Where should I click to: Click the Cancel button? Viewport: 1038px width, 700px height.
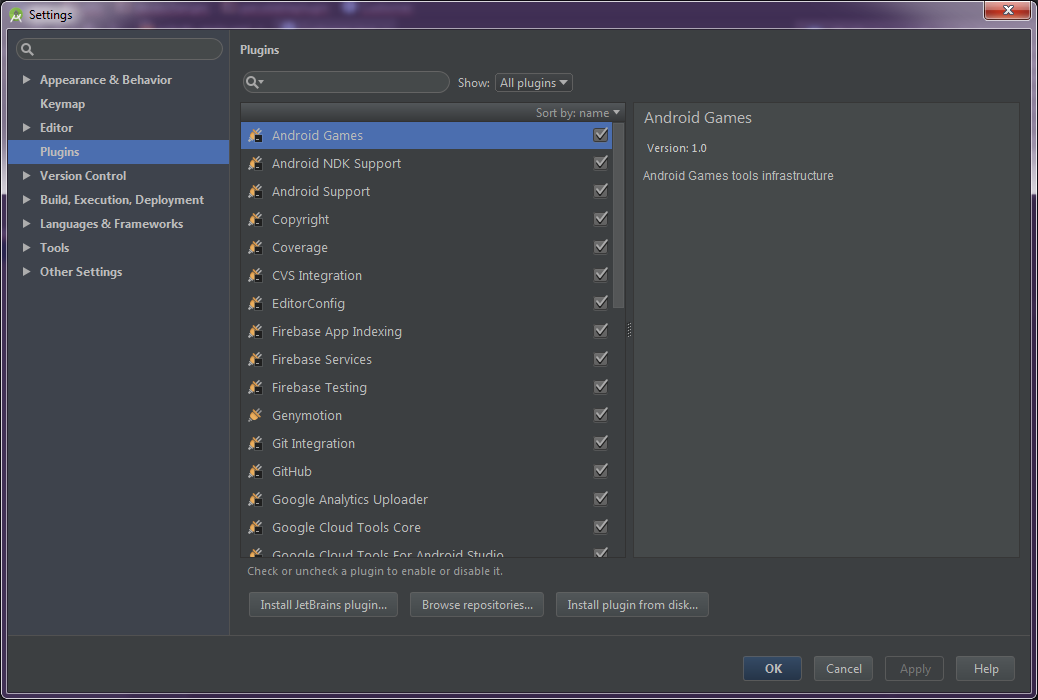(843, 669)
